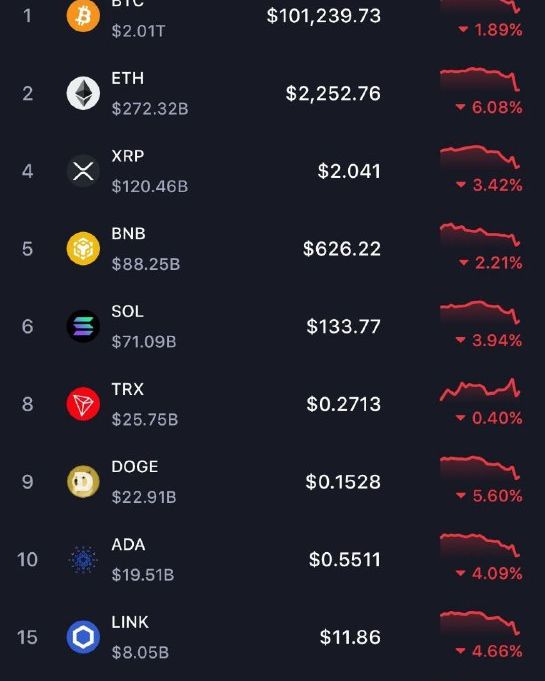The image size is (545, 681).
Task: Click the $101,239.73 Bitcoin price
Action: pyautogui.click(x=324, y=16)
